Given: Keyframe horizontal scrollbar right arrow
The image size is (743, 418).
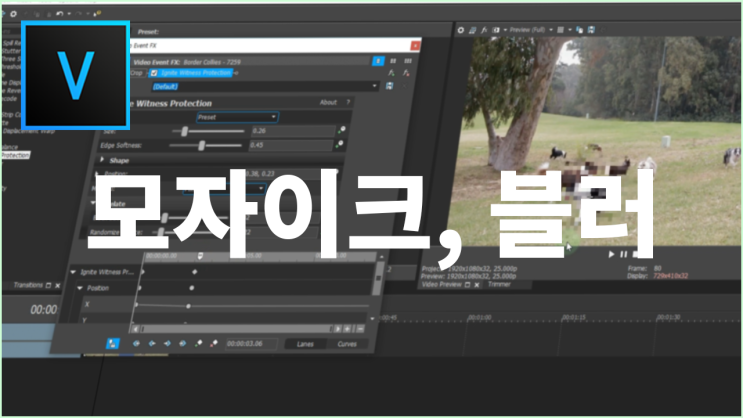Looking at the screenshot, I should tap(337, 329).
